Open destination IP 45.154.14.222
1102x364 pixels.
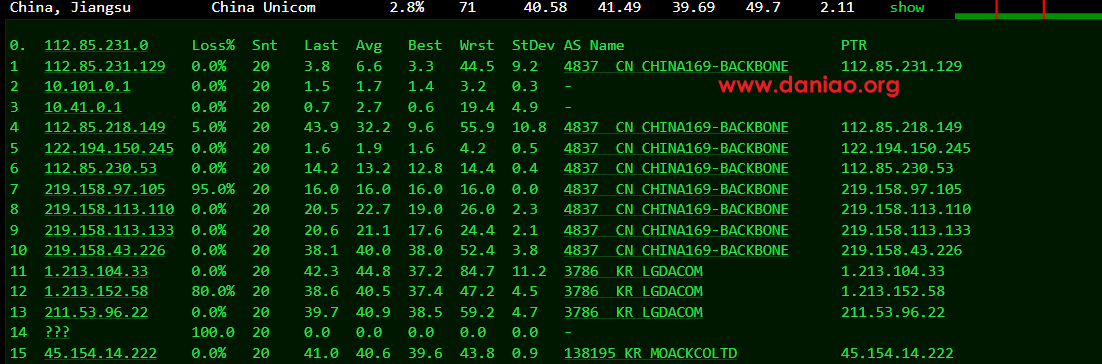point(101,353)
